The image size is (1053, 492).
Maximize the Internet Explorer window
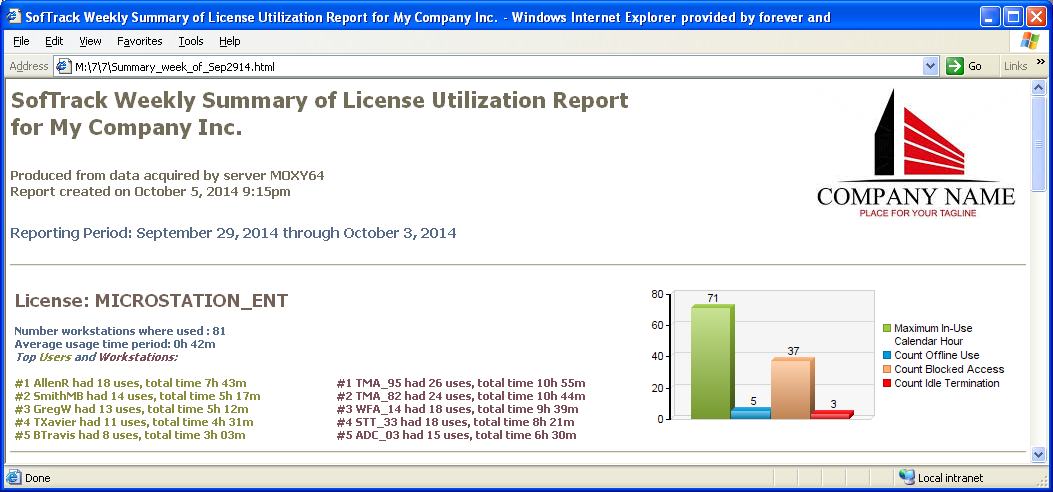1013,16
